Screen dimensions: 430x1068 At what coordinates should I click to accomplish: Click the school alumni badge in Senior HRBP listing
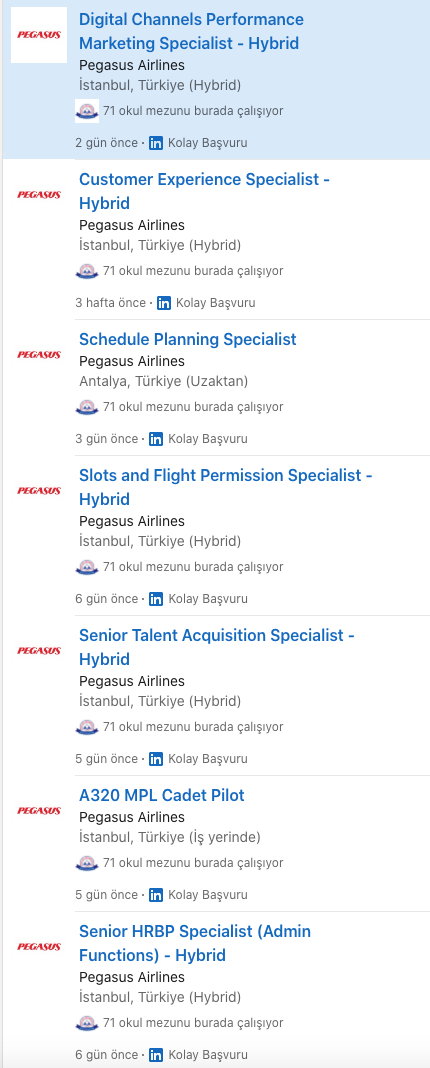click(87, 1023)
